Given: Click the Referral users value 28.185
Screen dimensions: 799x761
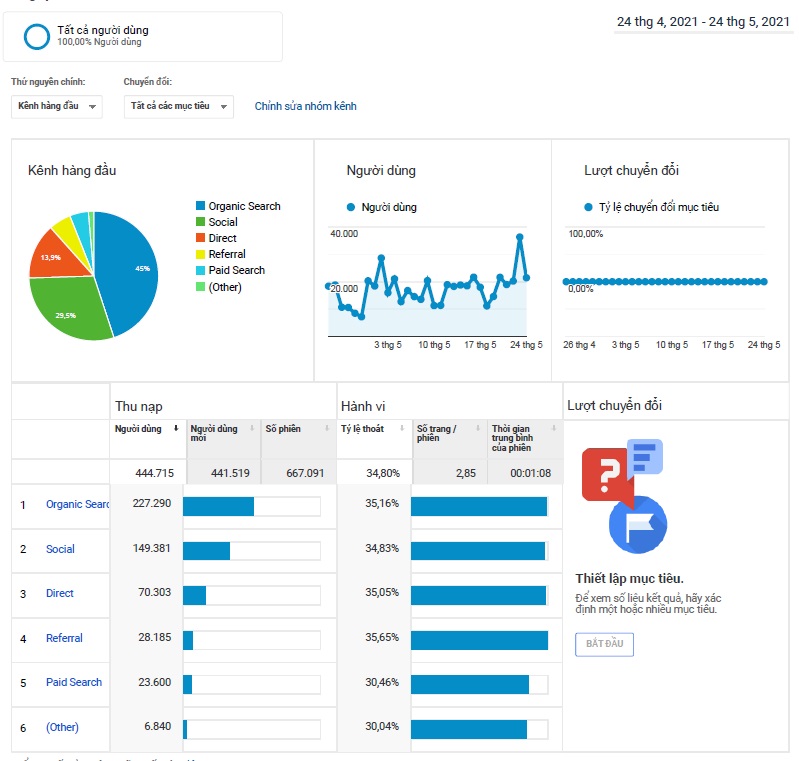Looking at the screenshot, I should [155, 637].
